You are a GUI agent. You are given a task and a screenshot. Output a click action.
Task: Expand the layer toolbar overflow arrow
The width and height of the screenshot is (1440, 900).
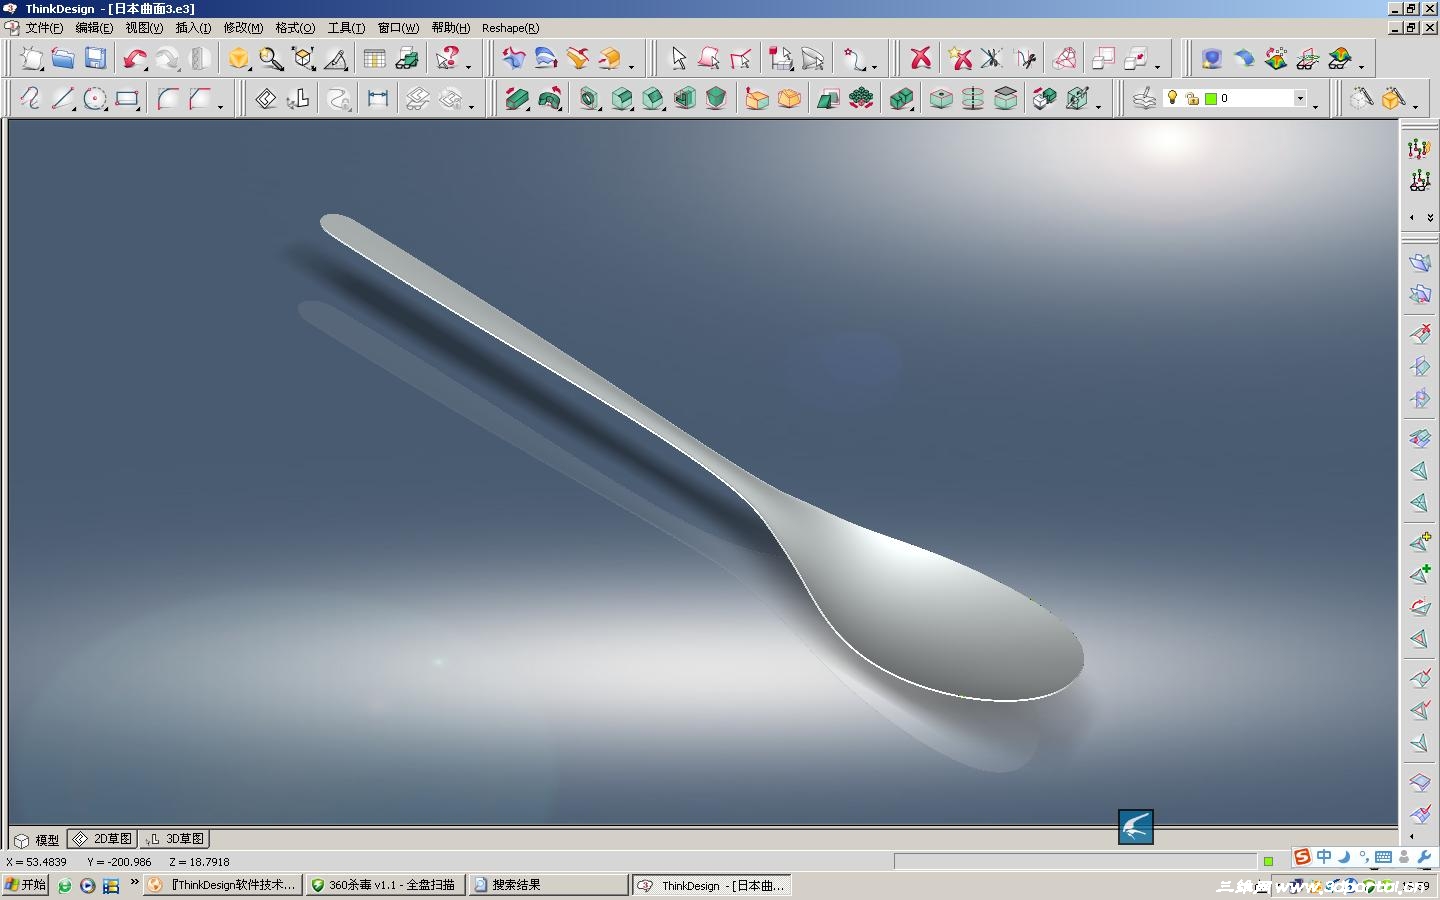(1316, 106)
